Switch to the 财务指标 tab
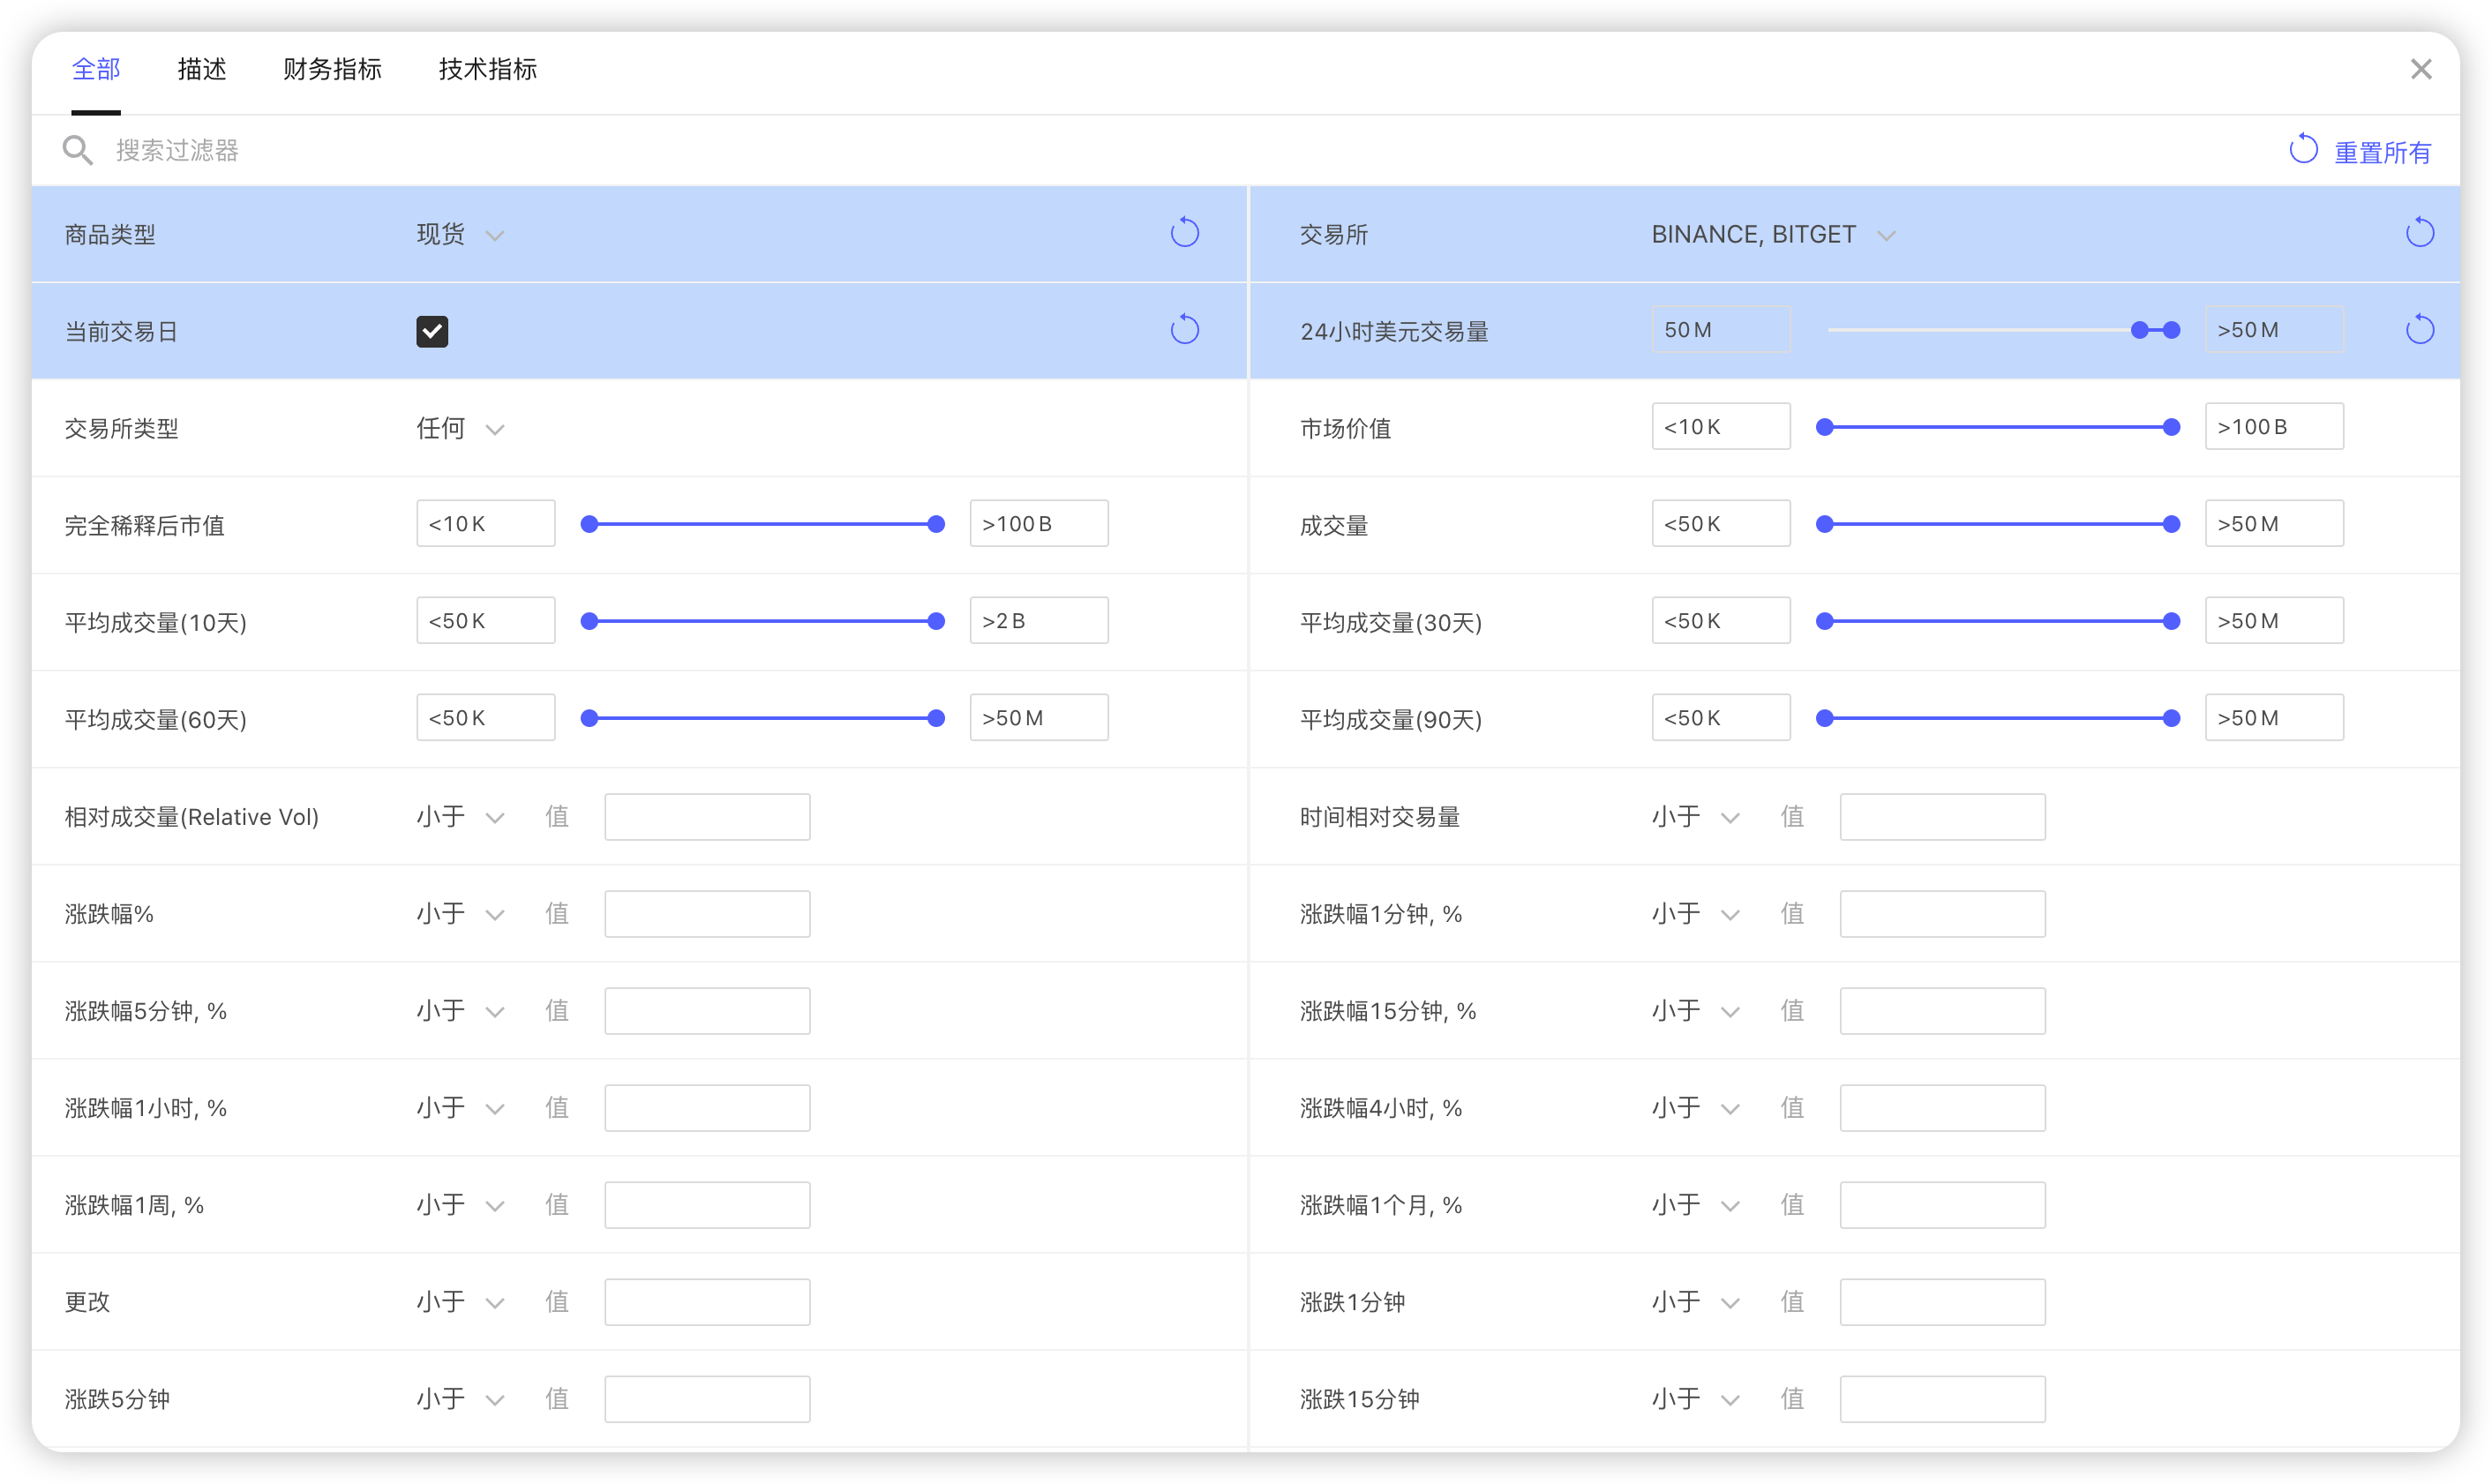 (x=332, y=69)
